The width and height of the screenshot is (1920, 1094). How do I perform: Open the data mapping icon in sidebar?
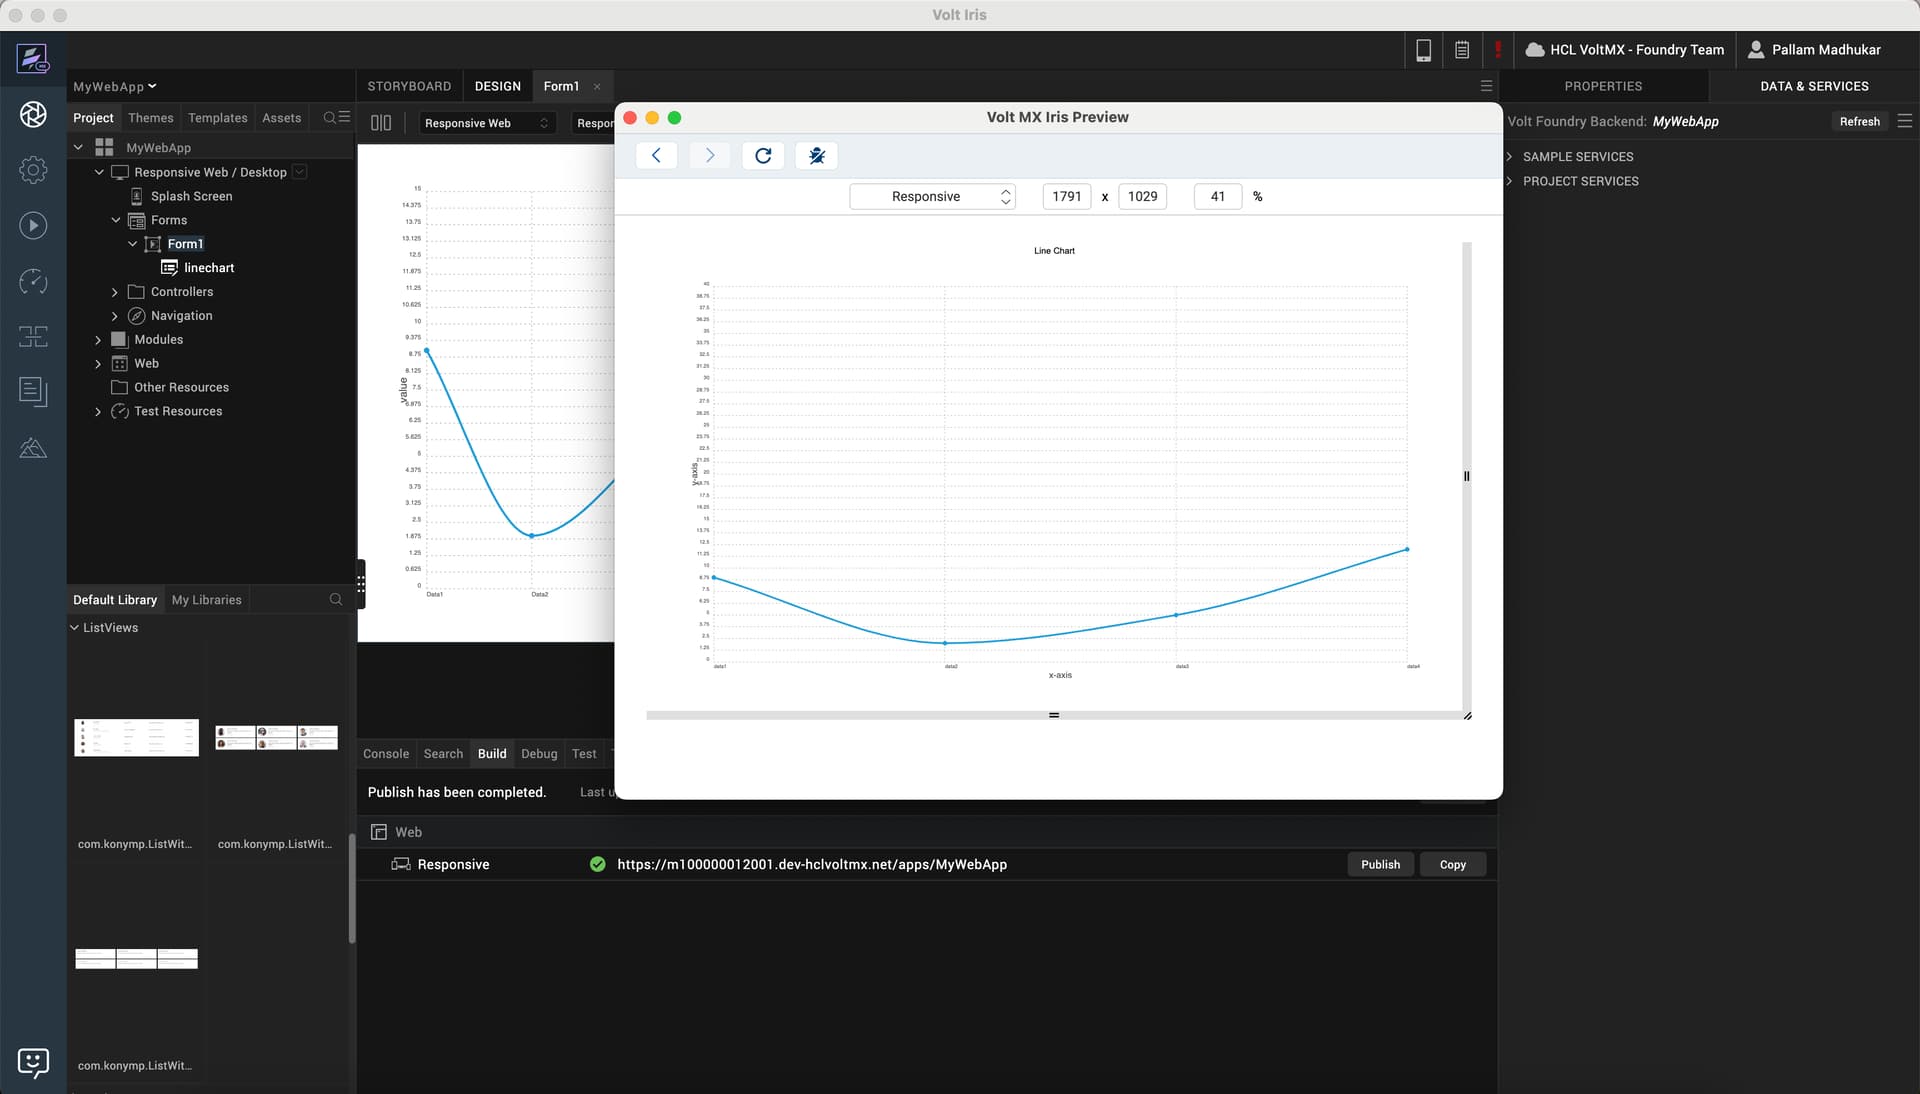point(33,337)
